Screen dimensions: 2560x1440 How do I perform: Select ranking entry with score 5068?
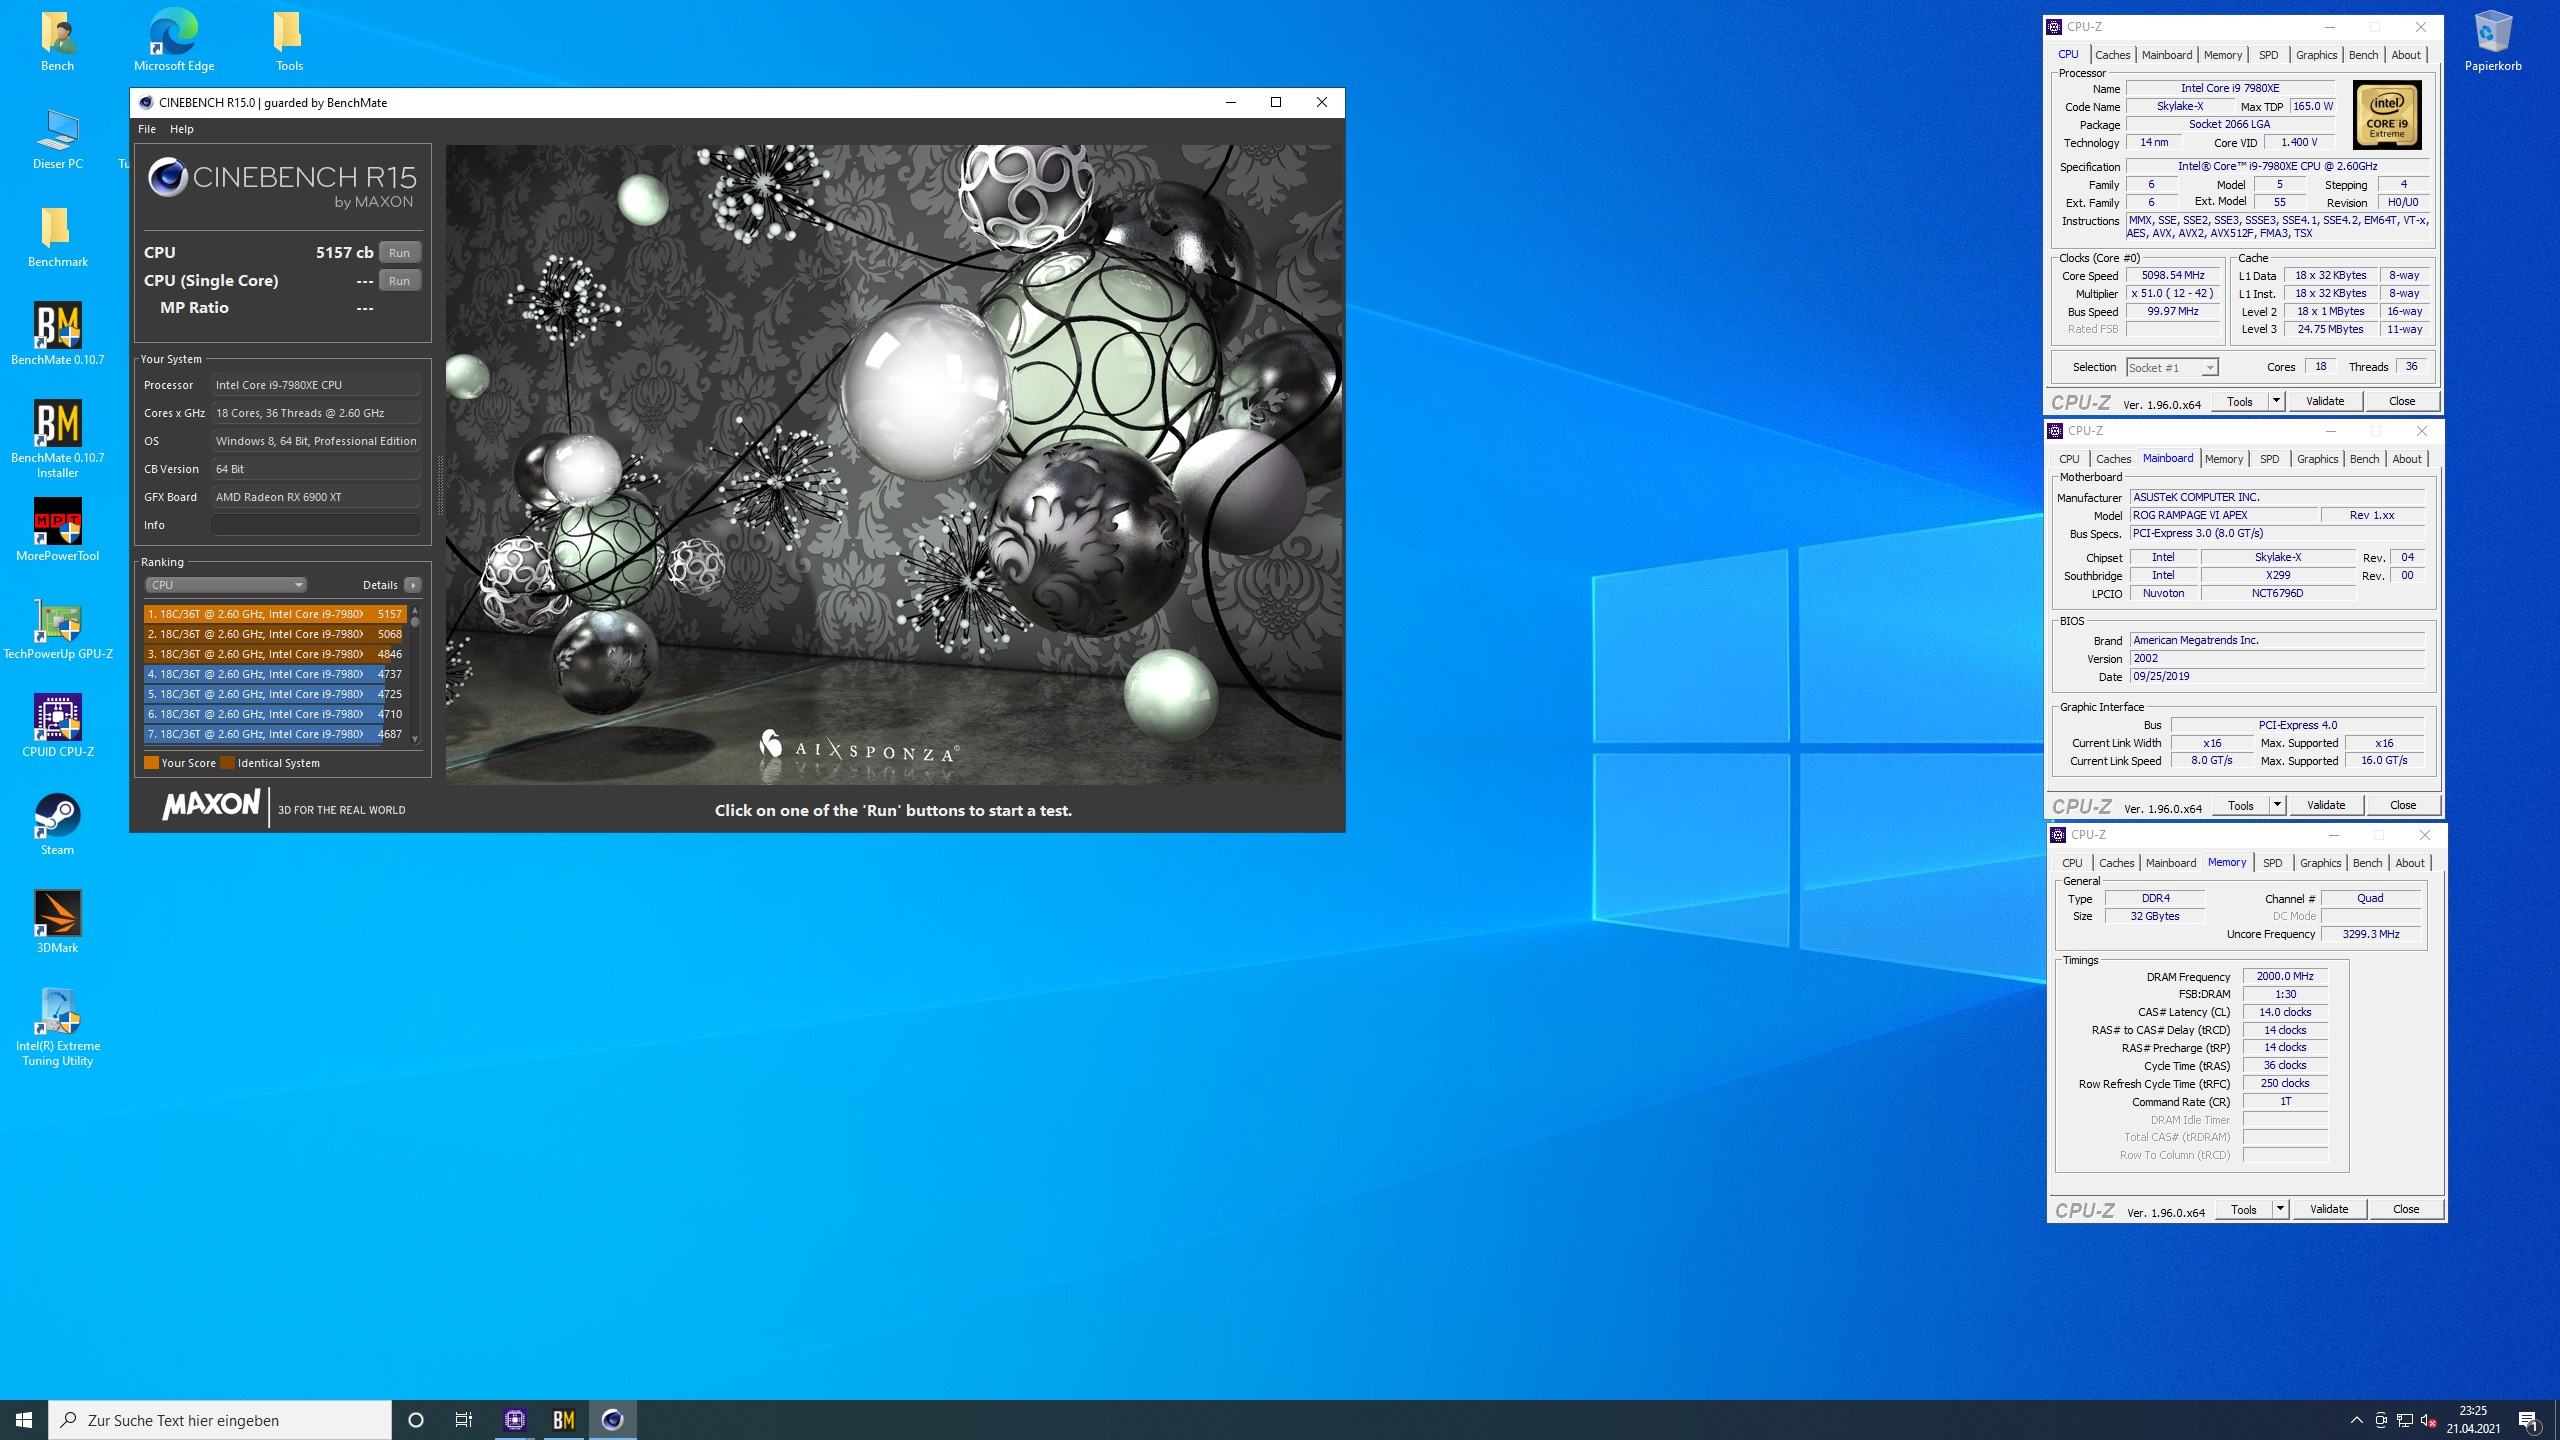click(x=275, y=634)
